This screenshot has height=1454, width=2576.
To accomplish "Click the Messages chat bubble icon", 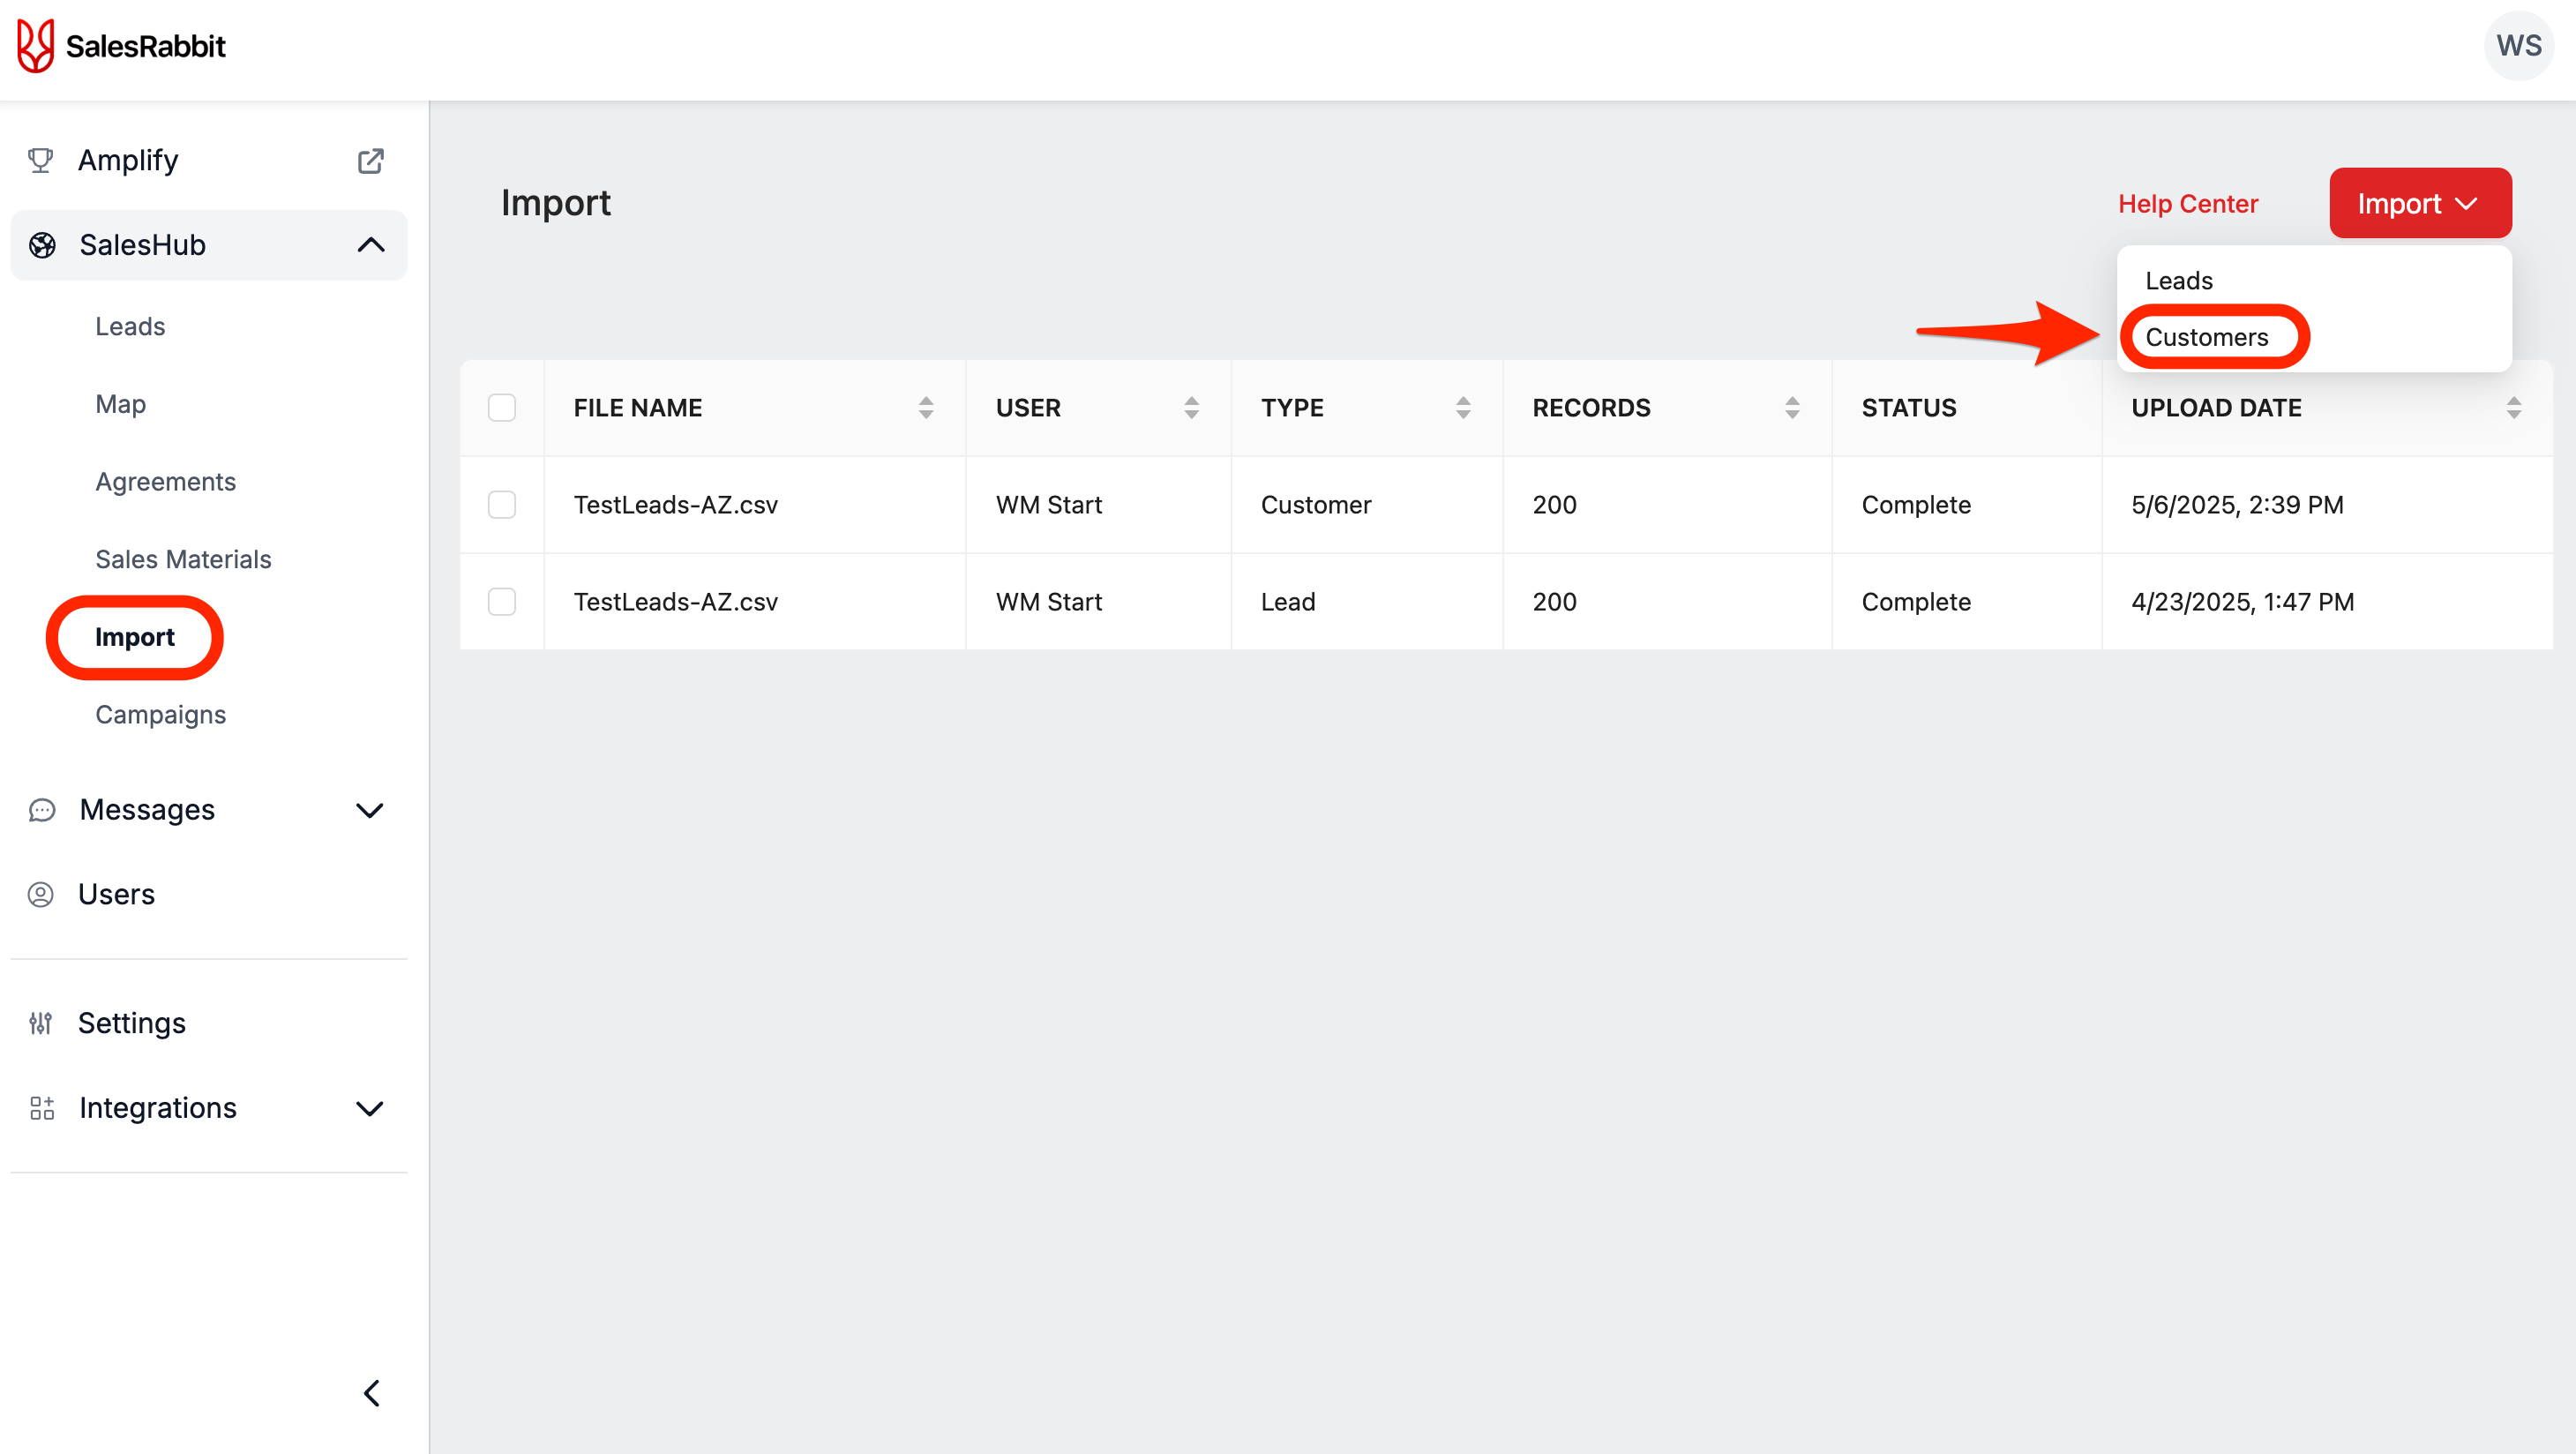I will tap(42, 810).
